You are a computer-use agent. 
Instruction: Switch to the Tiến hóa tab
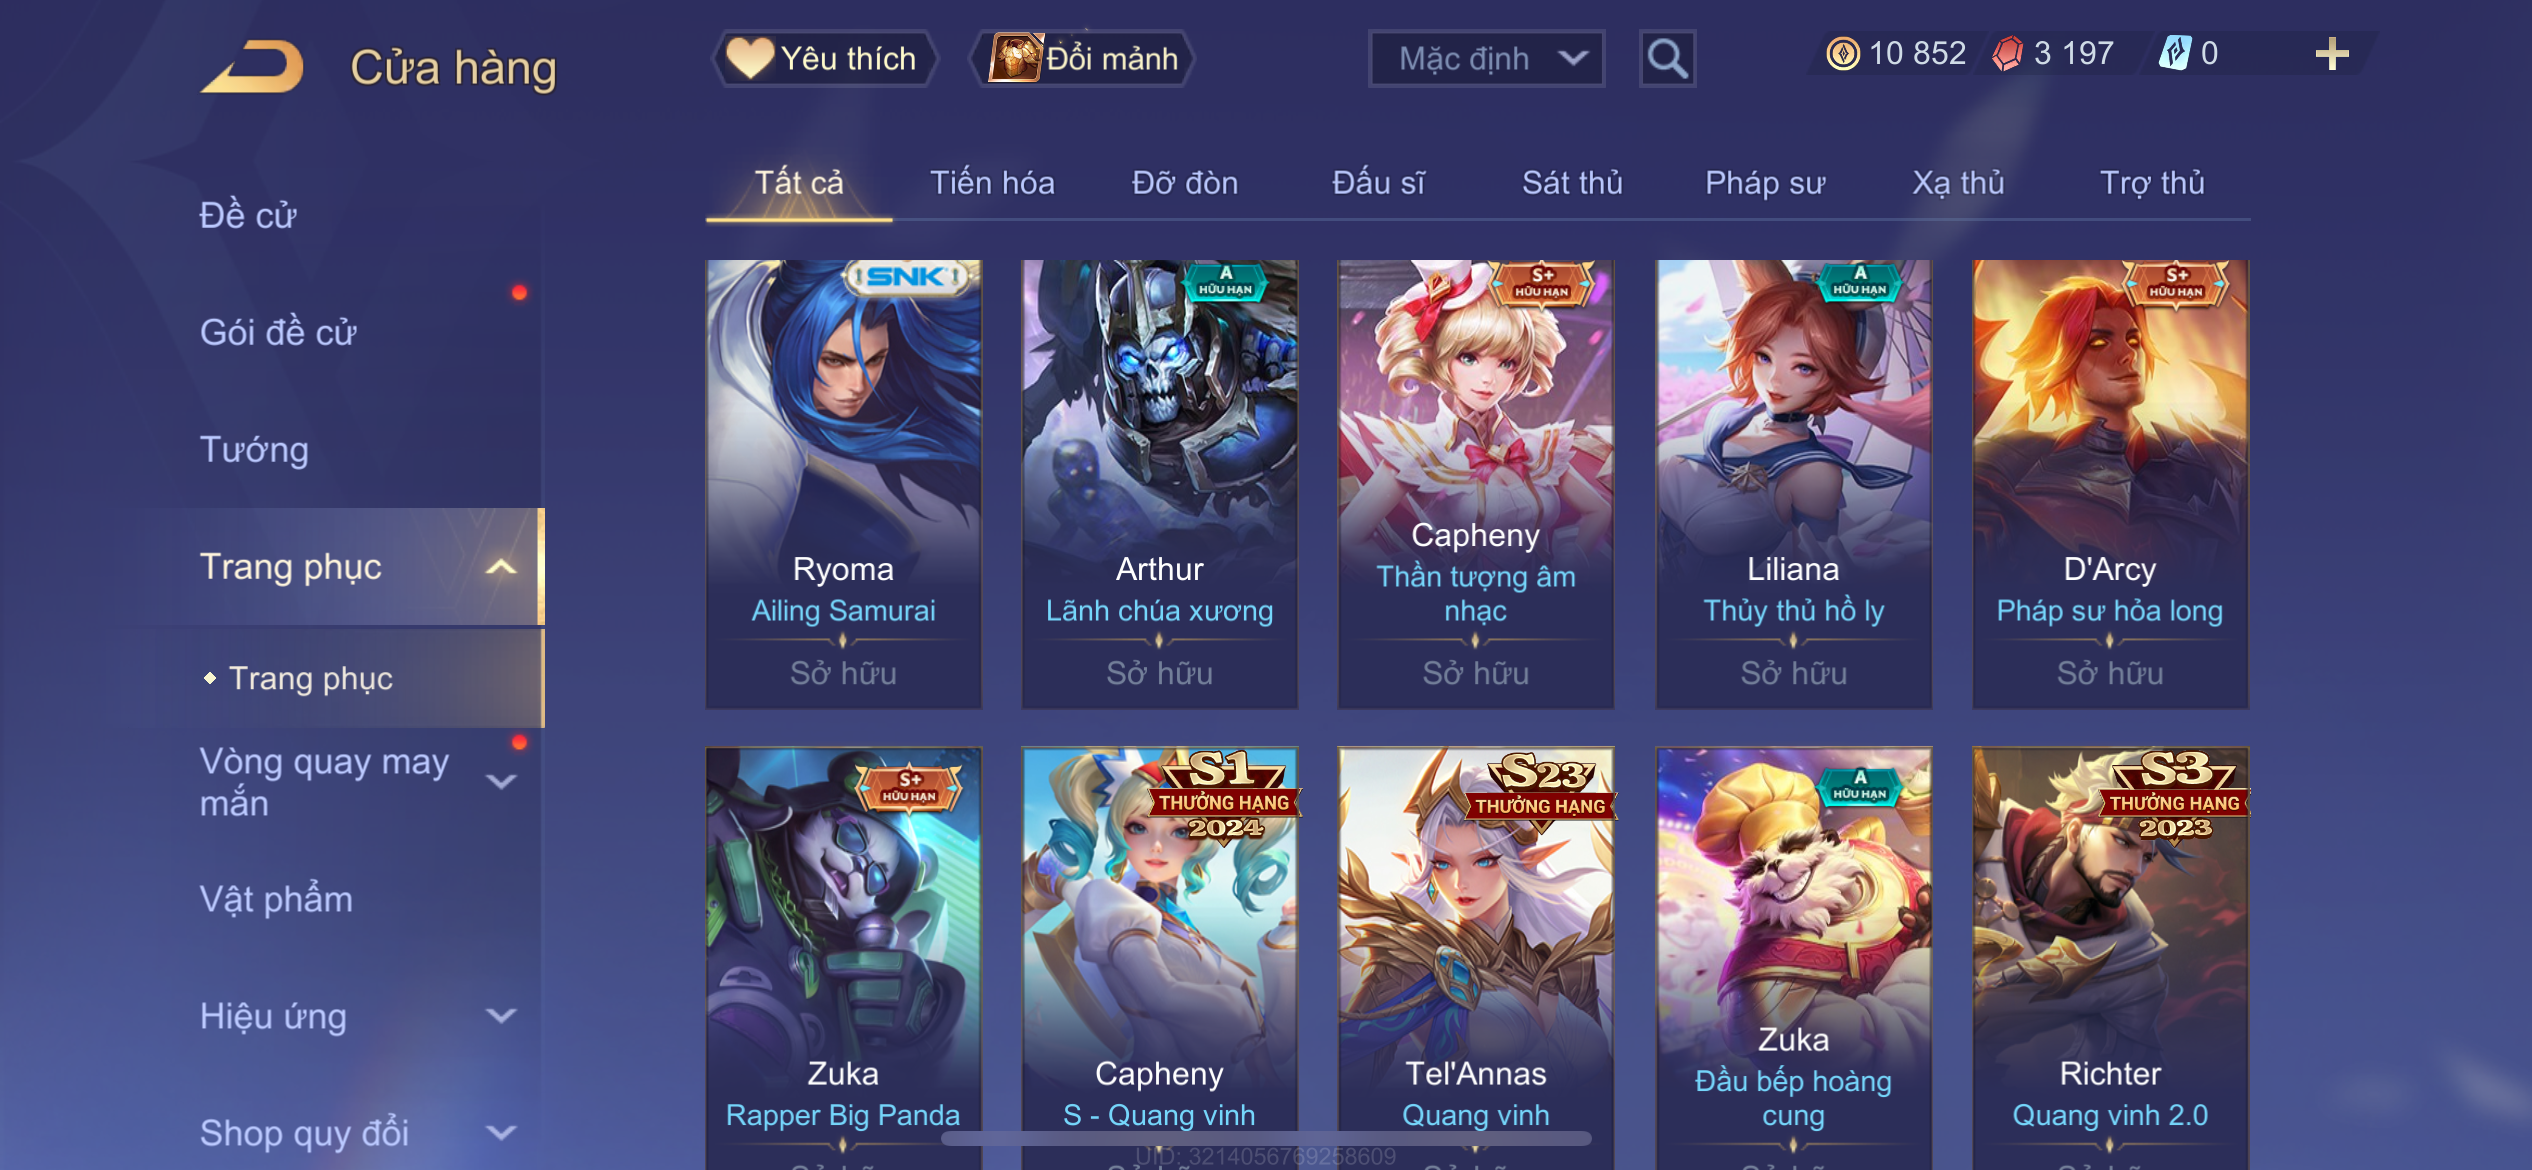[992, 183]
